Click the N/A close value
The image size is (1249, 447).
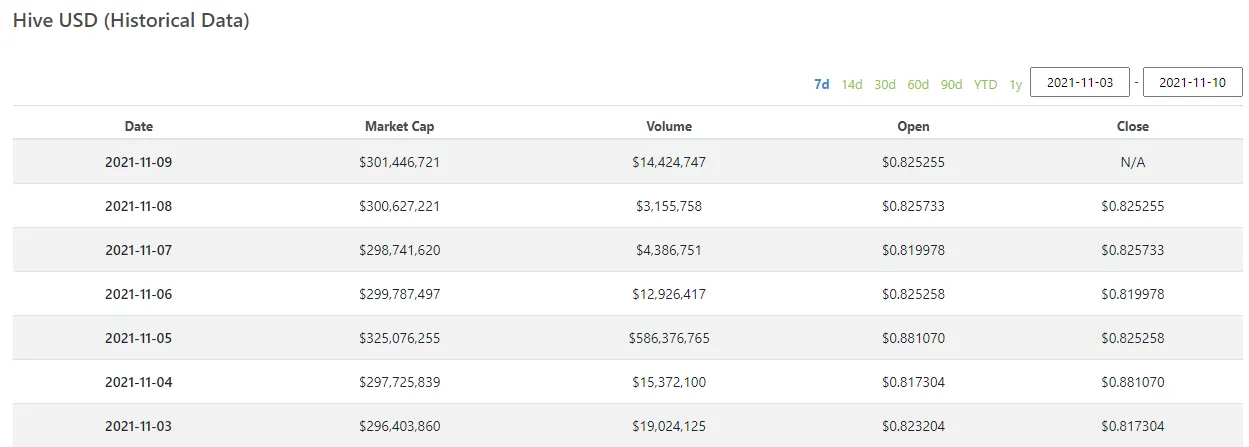click(x=1133, y=162)
